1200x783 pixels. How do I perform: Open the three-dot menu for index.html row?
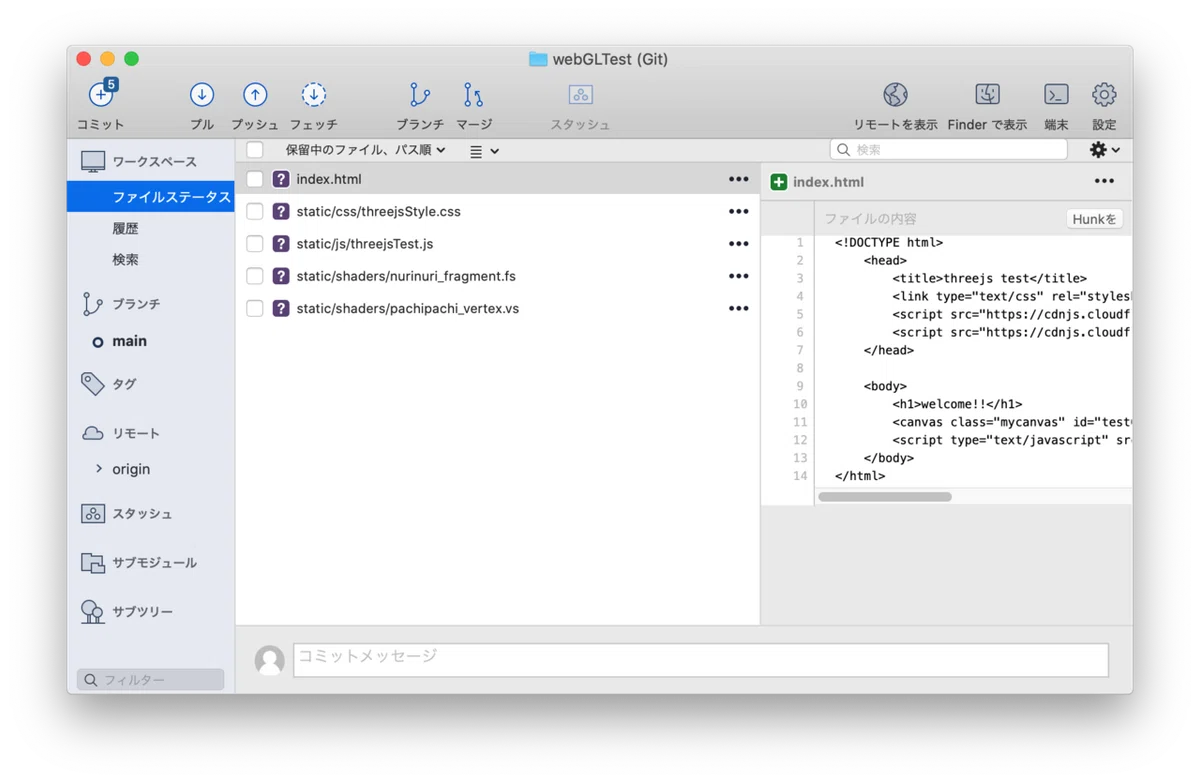739,179
